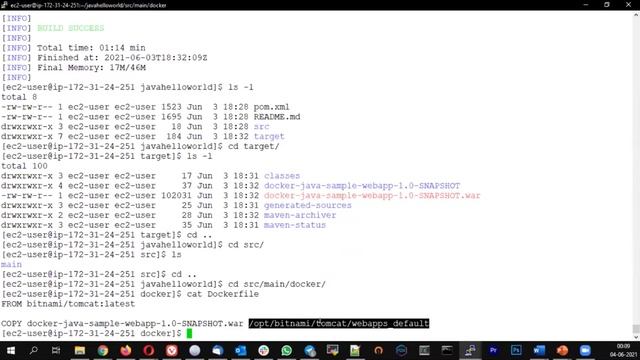
Task: Click the highlighted /opt/bitnami/tomcat/webapps_default path
Action: 339,323
